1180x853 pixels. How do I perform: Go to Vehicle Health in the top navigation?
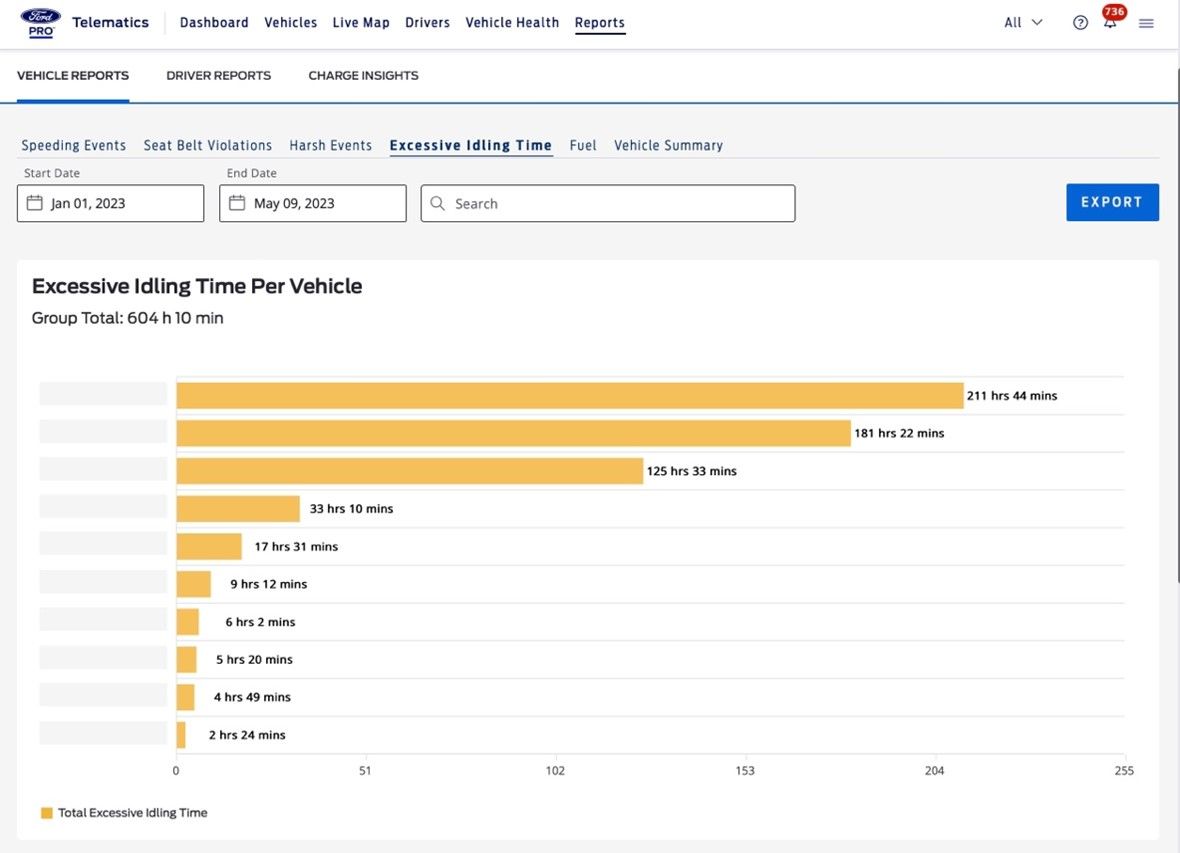coord(512,22)
